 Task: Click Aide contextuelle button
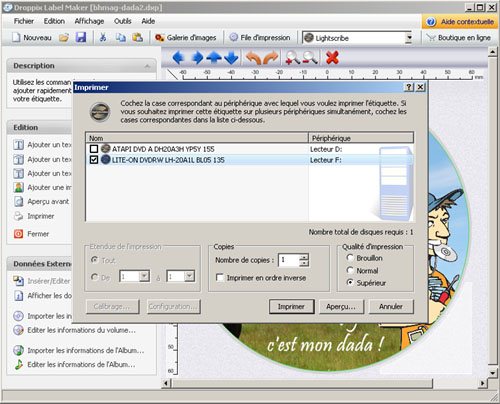tap(460, 22)
